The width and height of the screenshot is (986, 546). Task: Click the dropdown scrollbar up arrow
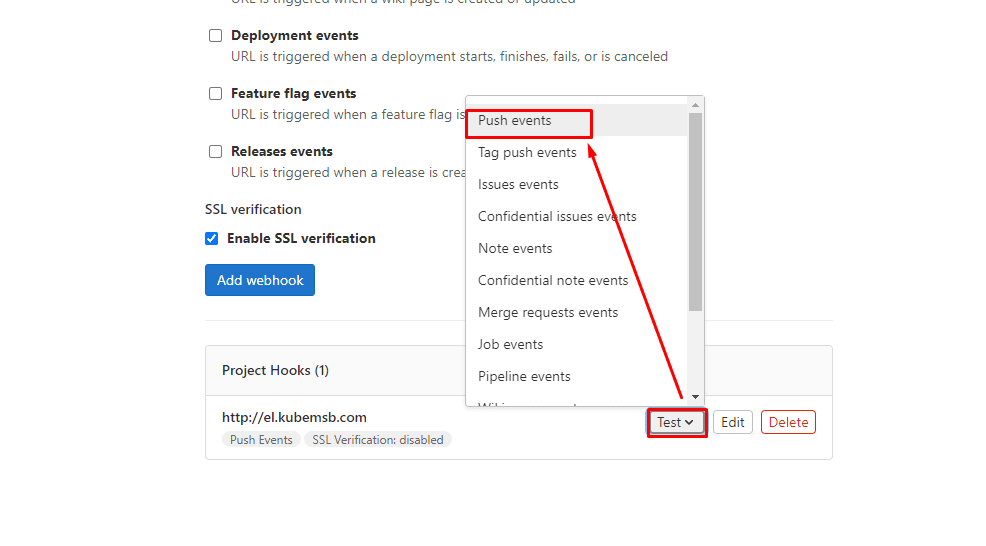pos(695,105)
